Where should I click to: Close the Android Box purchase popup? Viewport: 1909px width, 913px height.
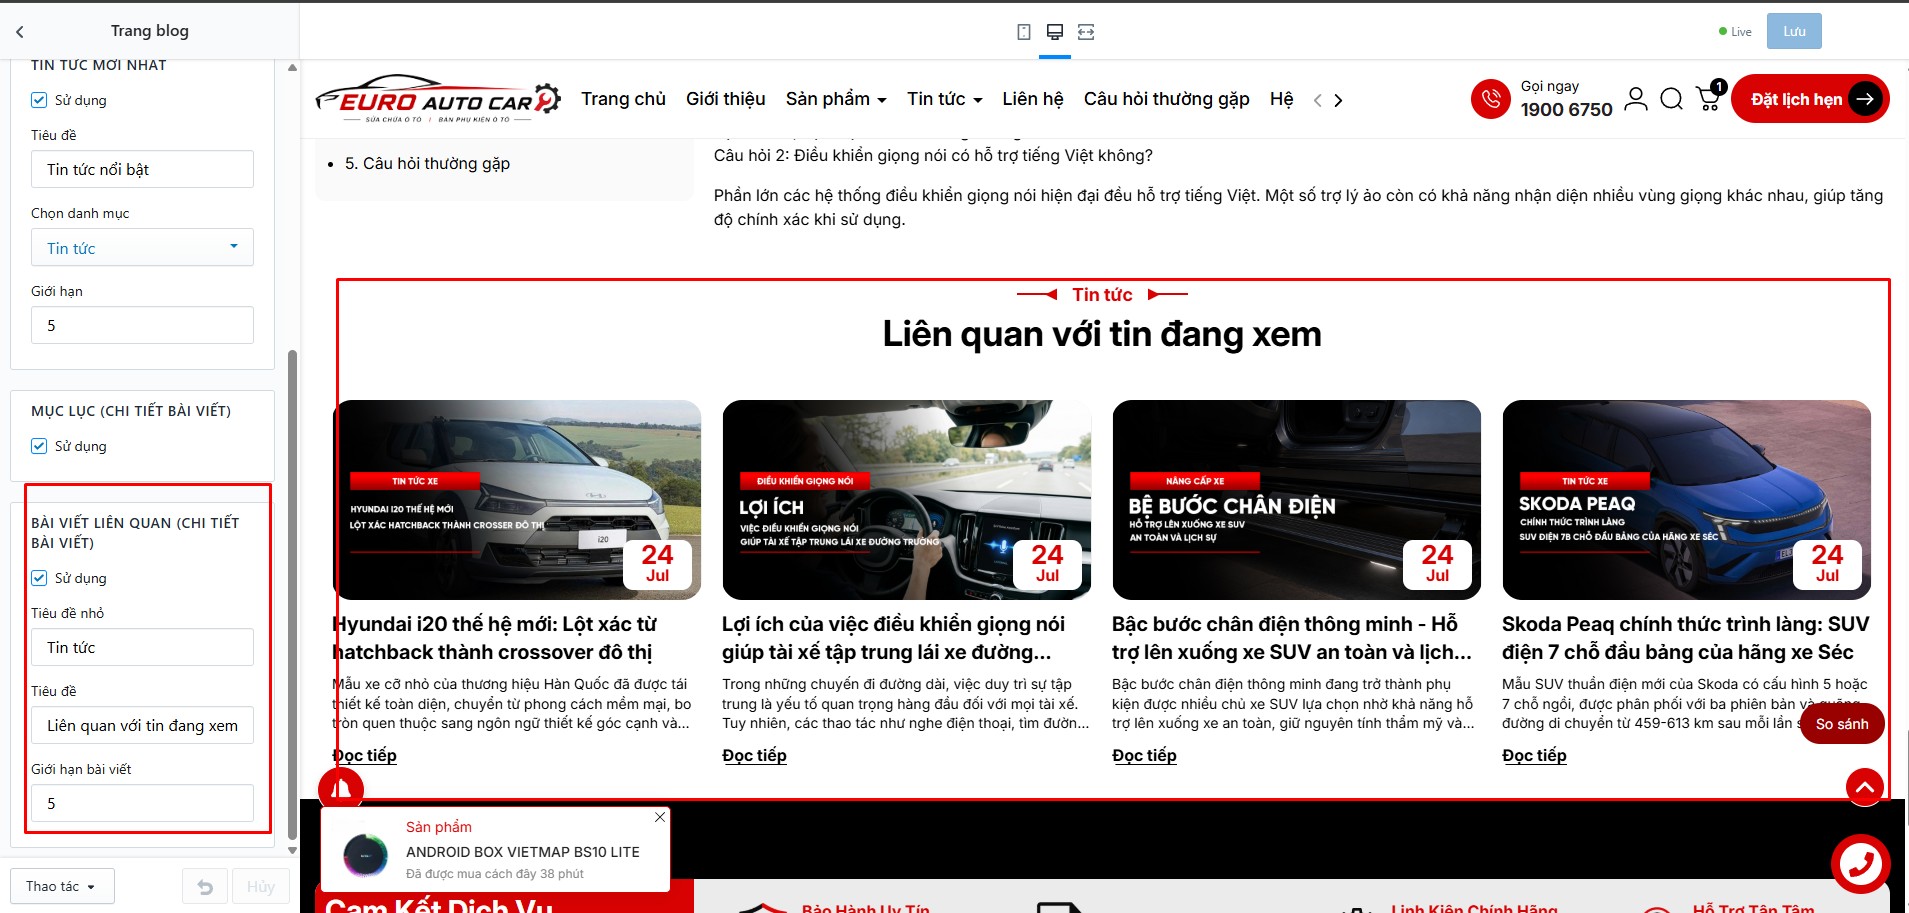(660, 817)
